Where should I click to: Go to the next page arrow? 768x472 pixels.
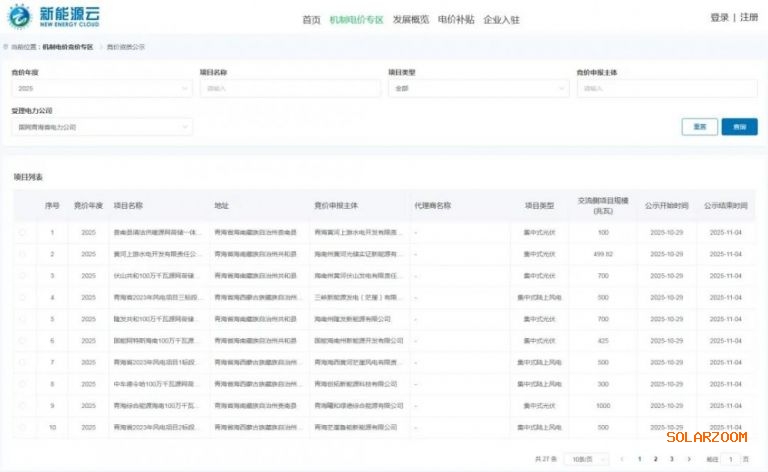click(687, 459)
